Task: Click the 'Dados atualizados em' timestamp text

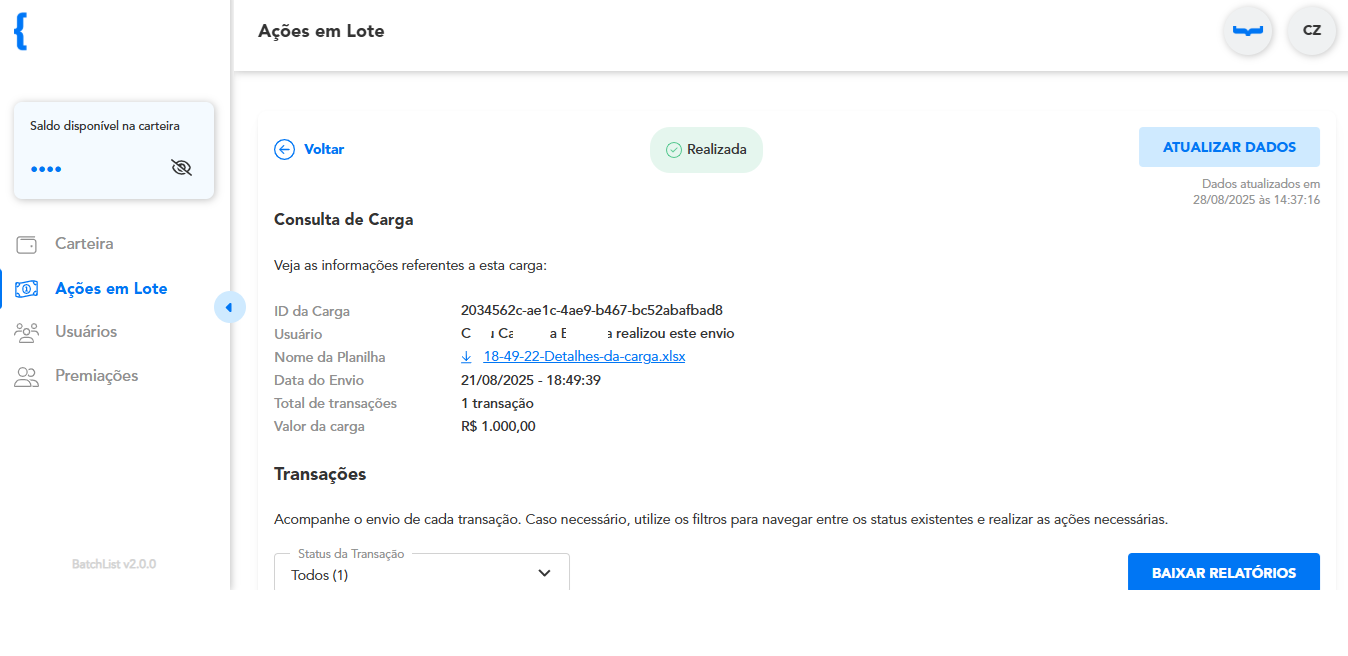Action: 1257,192
